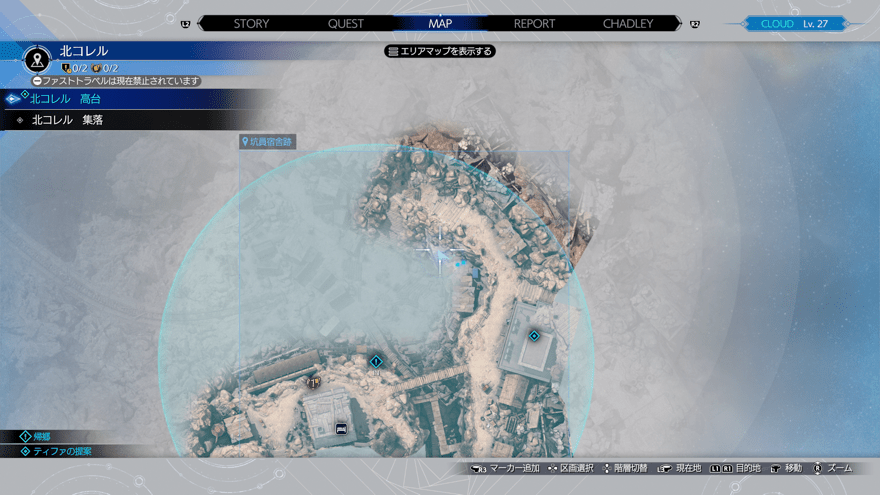Click the マーカー追加 add marker control
Viewport: 880px width, 495px height.
[x=507, y=468]
